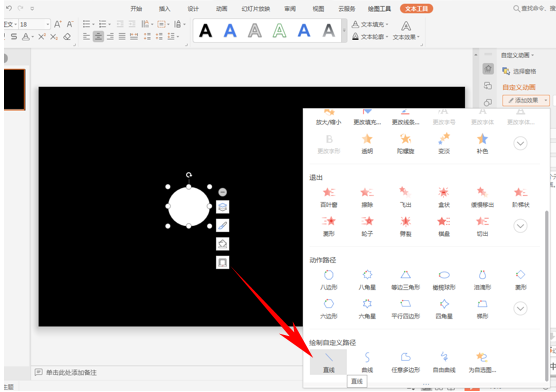This screenshot has width=556, height=392.
Task: Expand more emphasis effects chevron
Action: [x=520, y=143]
